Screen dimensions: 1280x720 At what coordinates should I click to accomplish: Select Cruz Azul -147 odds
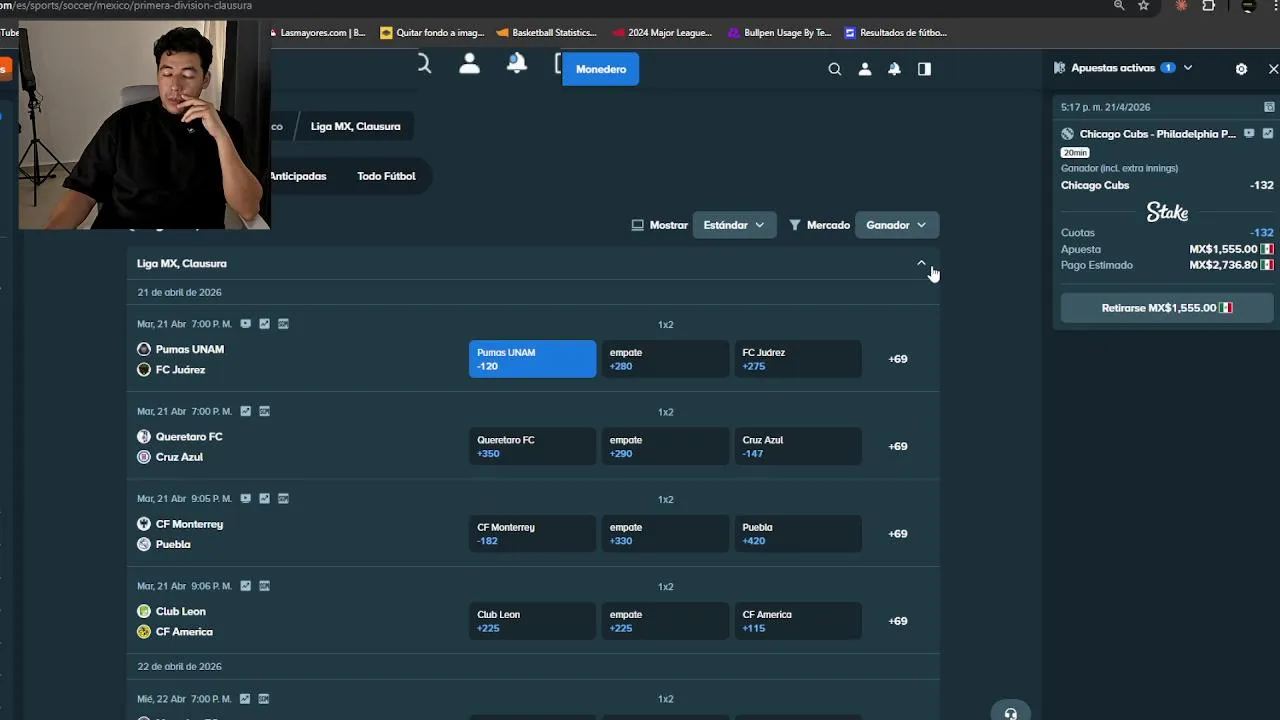point(798,446)
